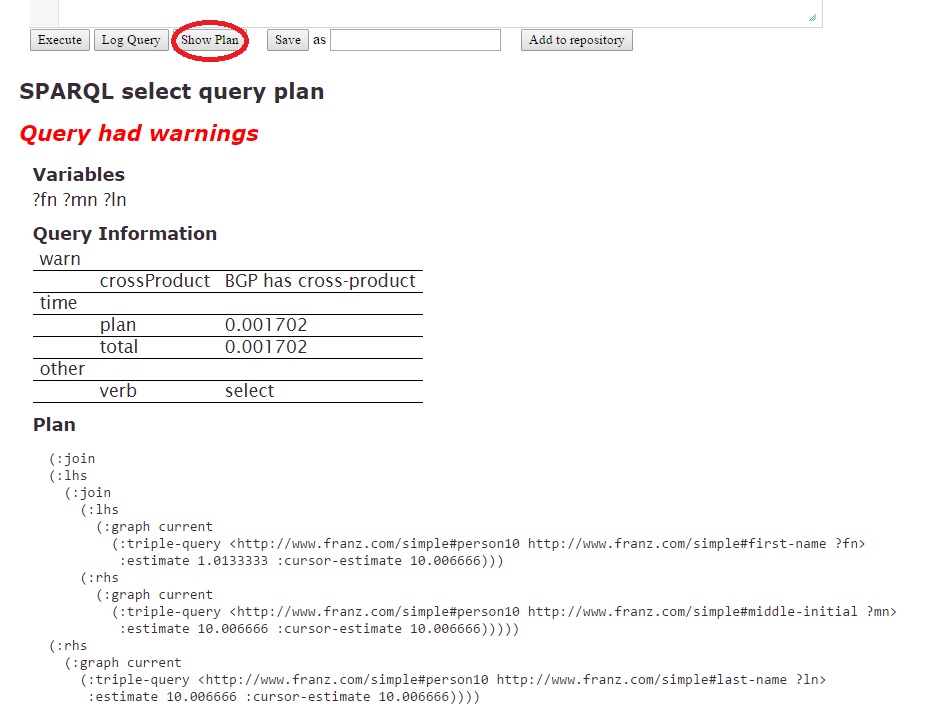This screenshot has height=721, width=947.
Task: Select the ?fn ?mn ?ln variable list
Action: pos(80,199)
